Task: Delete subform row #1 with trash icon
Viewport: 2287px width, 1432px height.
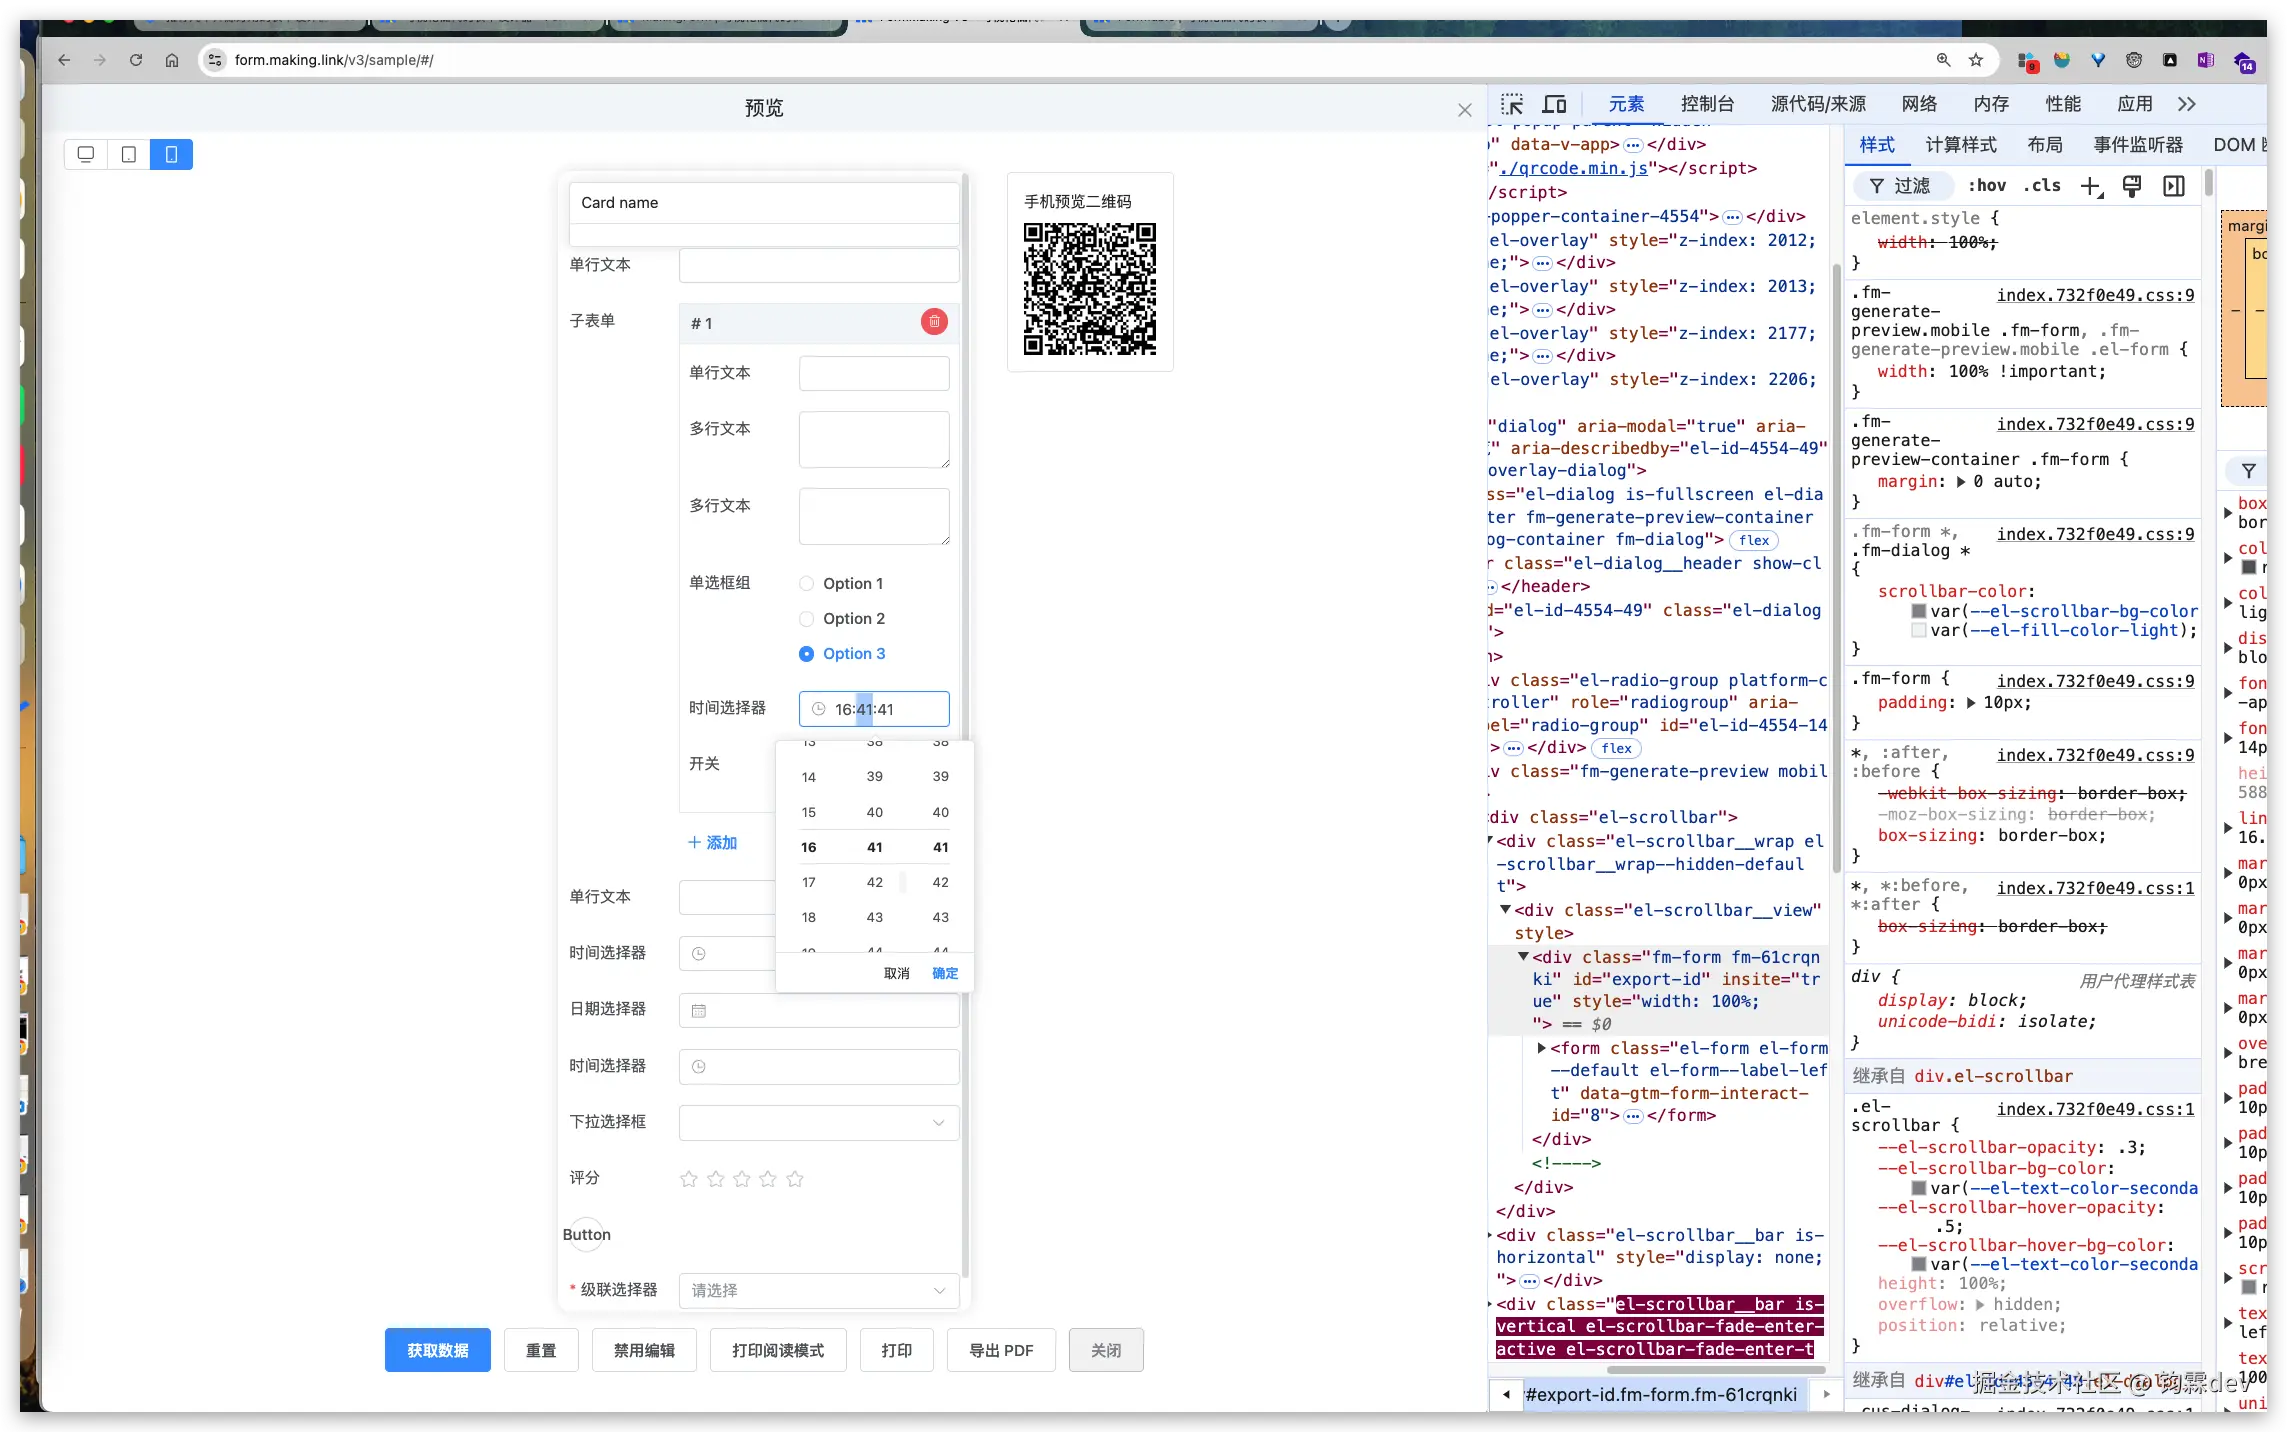Action: point(934,322)
